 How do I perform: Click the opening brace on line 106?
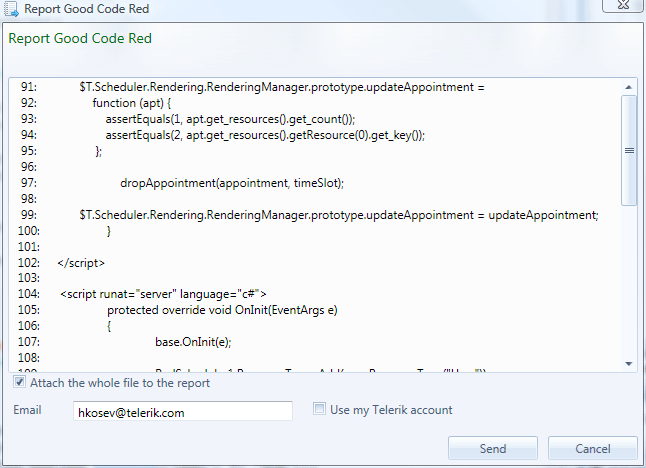(109, 326)
